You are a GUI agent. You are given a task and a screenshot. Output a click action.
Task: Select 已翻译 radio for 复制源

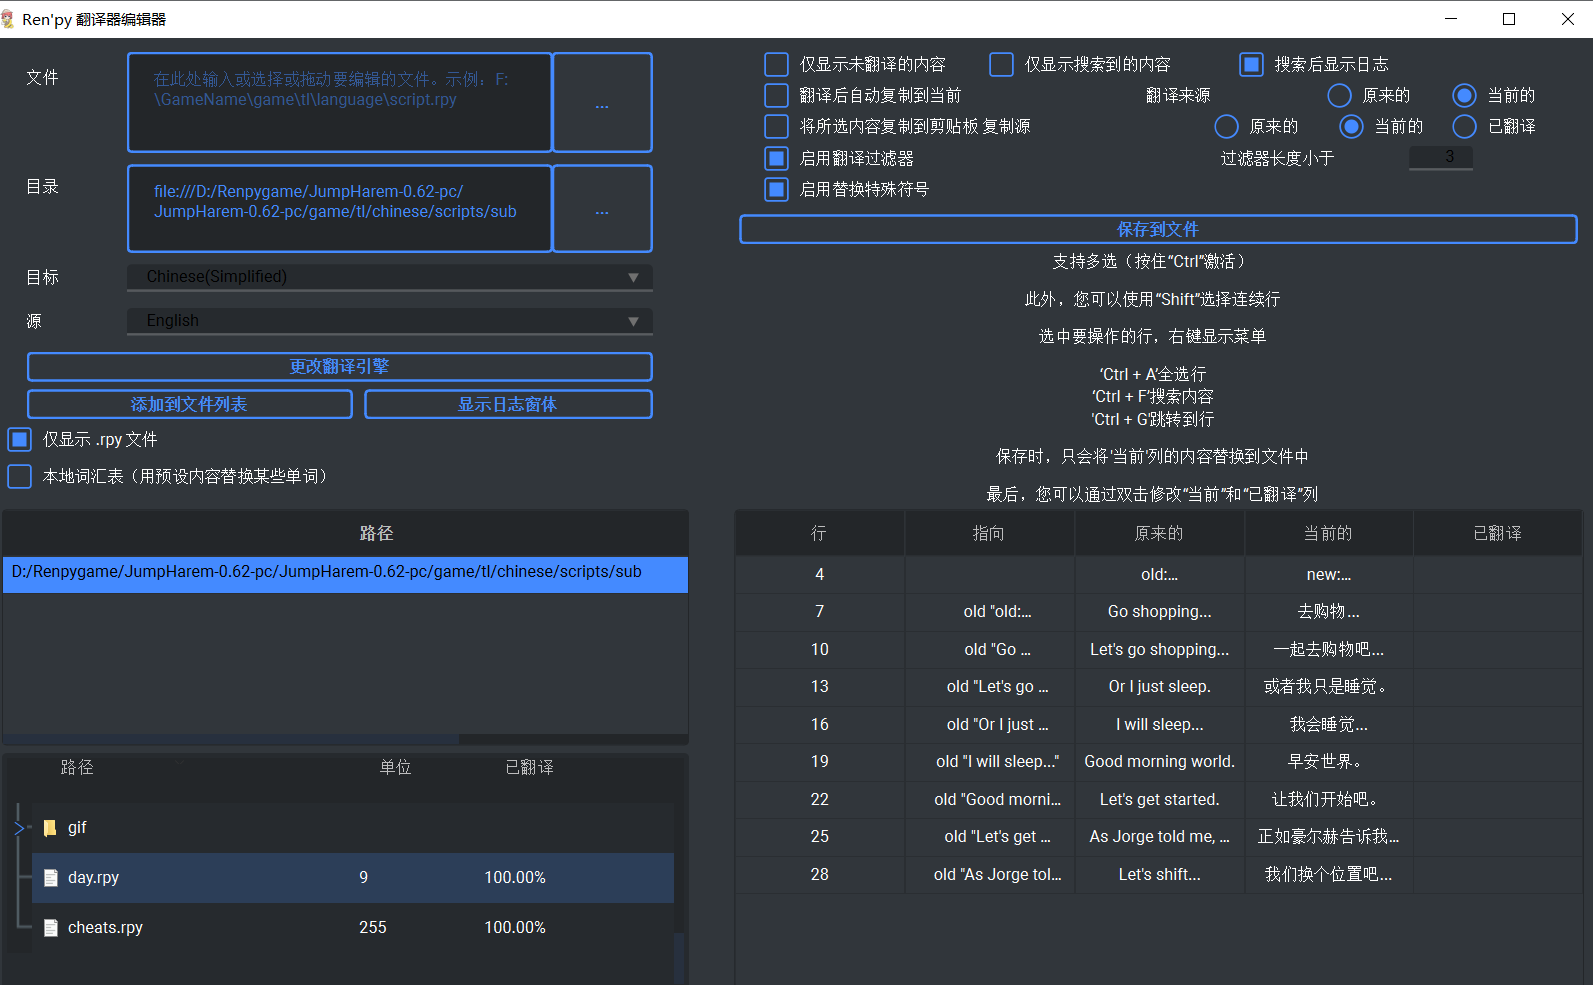coord(1464,126)
